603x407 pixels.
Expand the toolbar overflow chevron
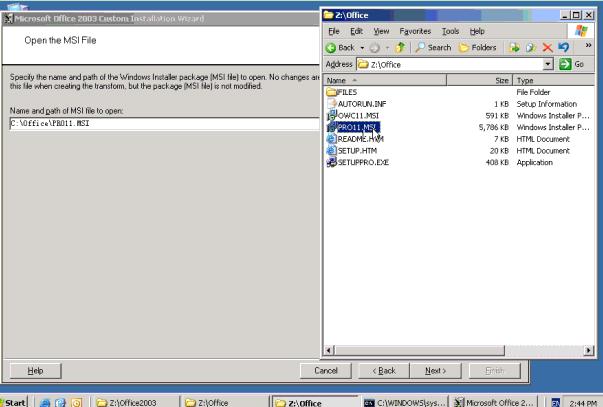588,45
